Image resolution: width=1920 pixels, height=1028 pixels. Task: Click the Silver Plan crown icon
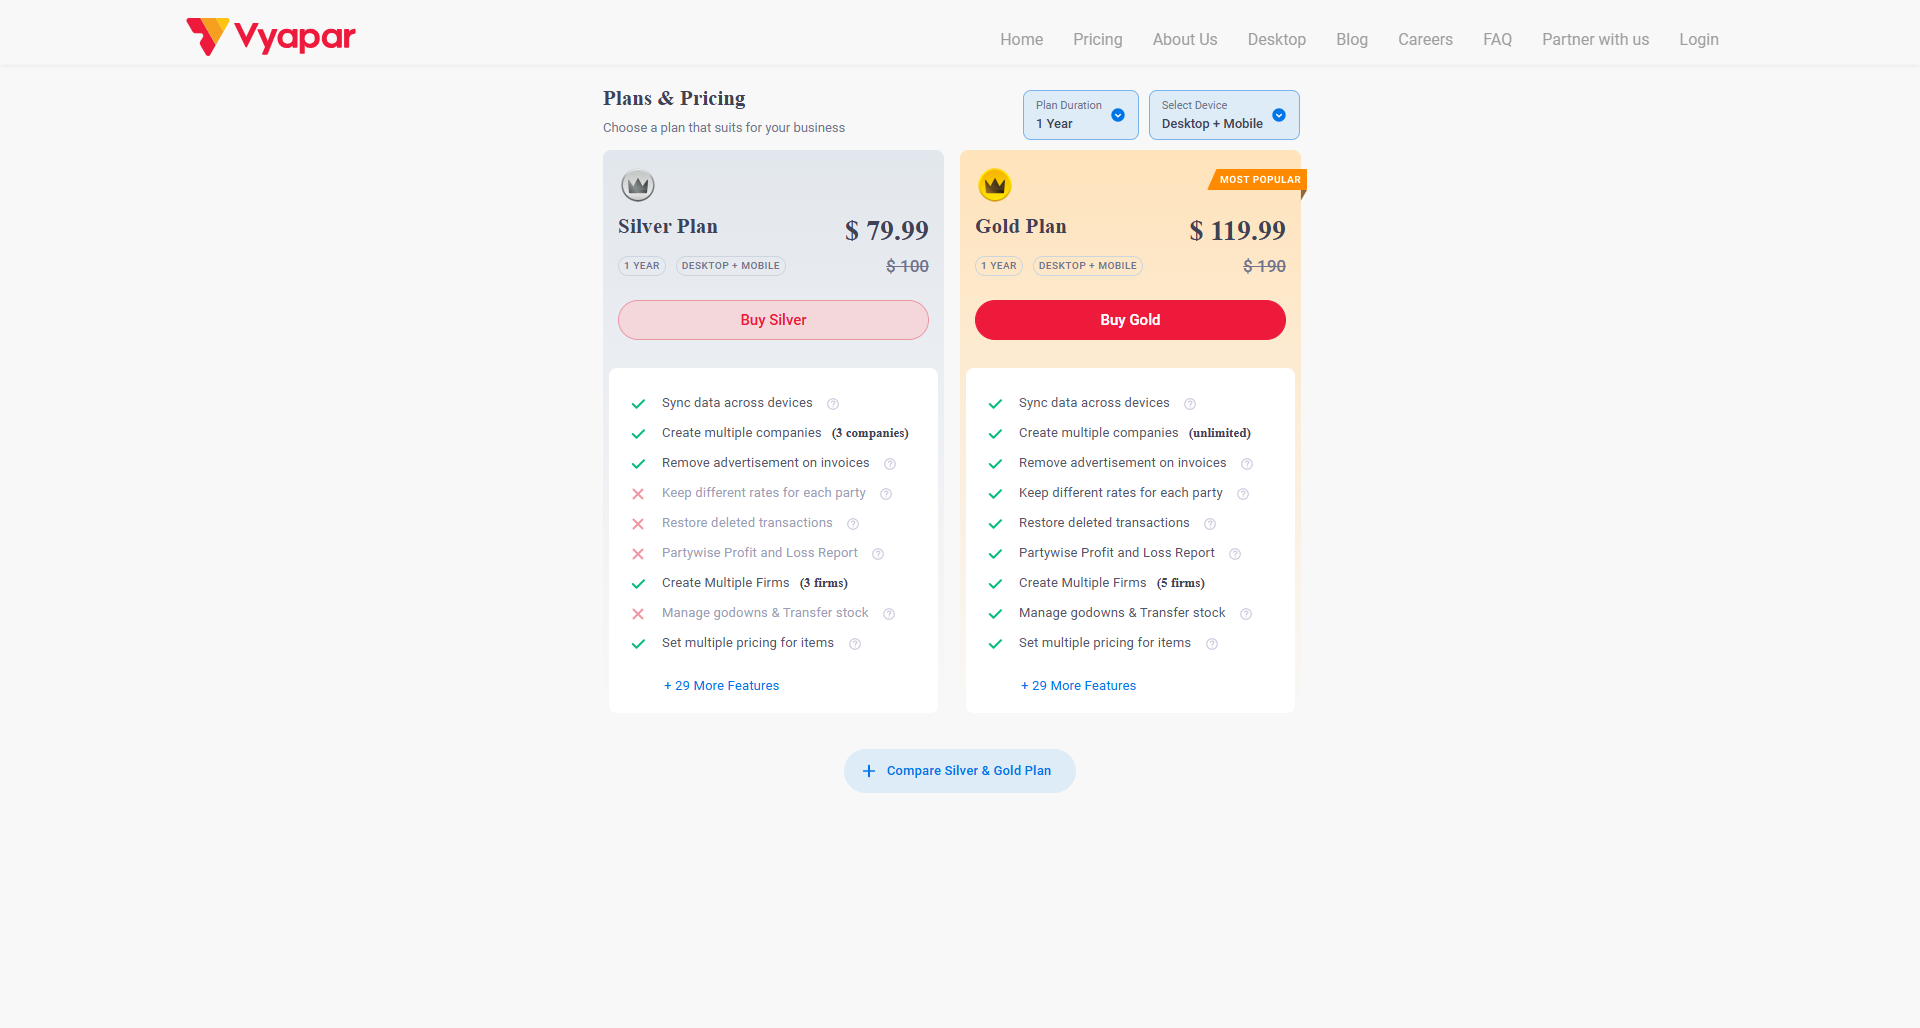[x=638, y=185]
